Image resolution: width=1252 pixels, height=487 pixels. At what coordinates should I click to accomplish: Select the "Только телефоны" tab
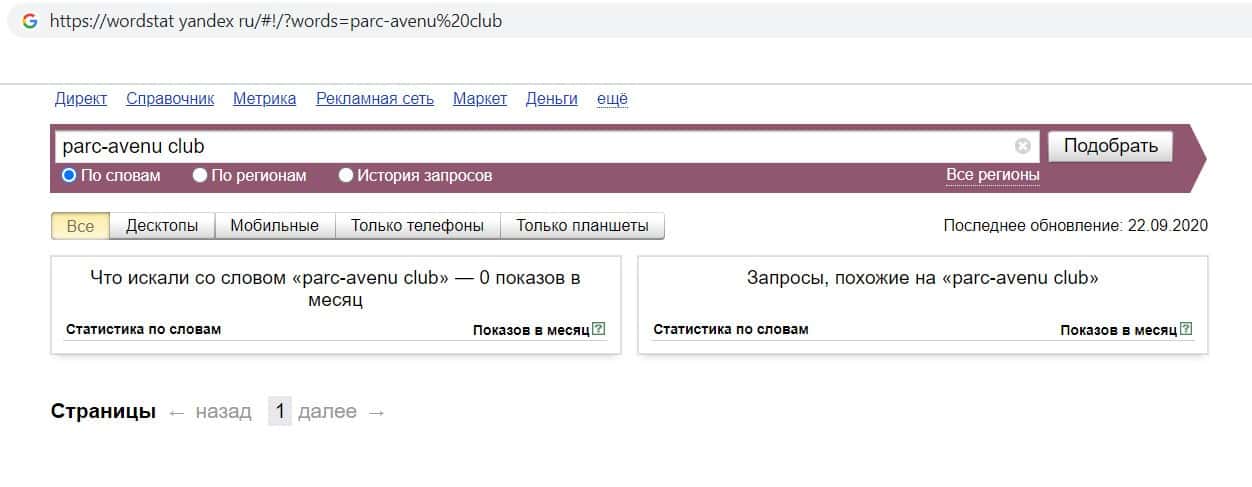[417, 225]
